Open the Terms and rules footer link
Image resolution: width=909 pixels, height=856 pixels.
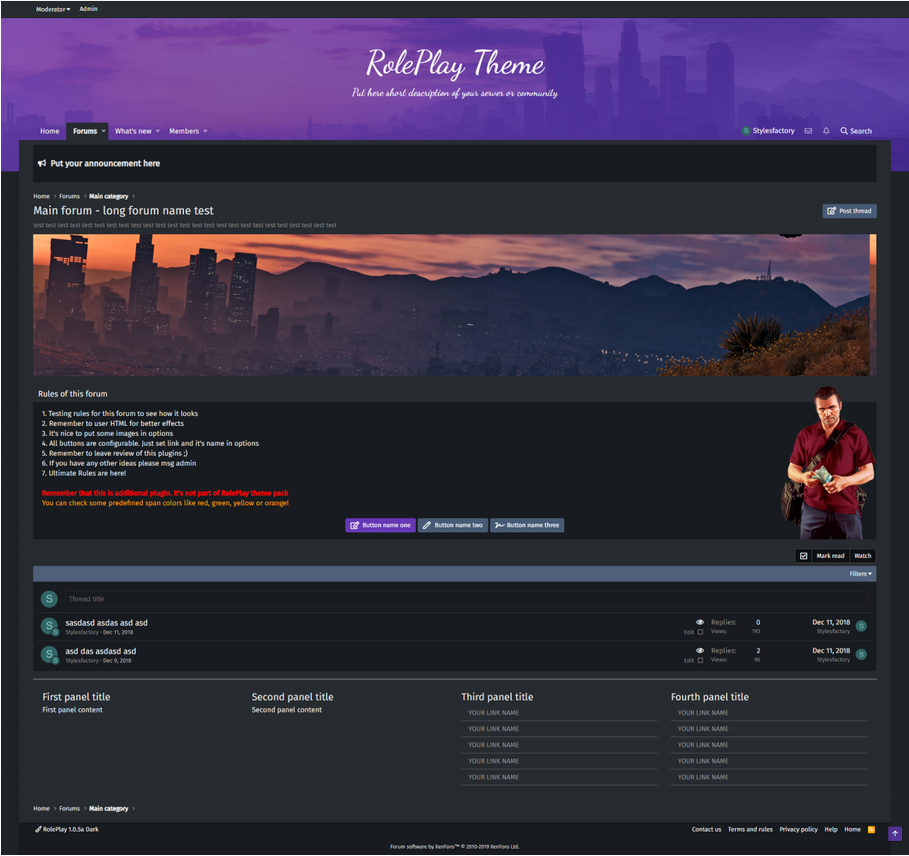click(750, 829)
